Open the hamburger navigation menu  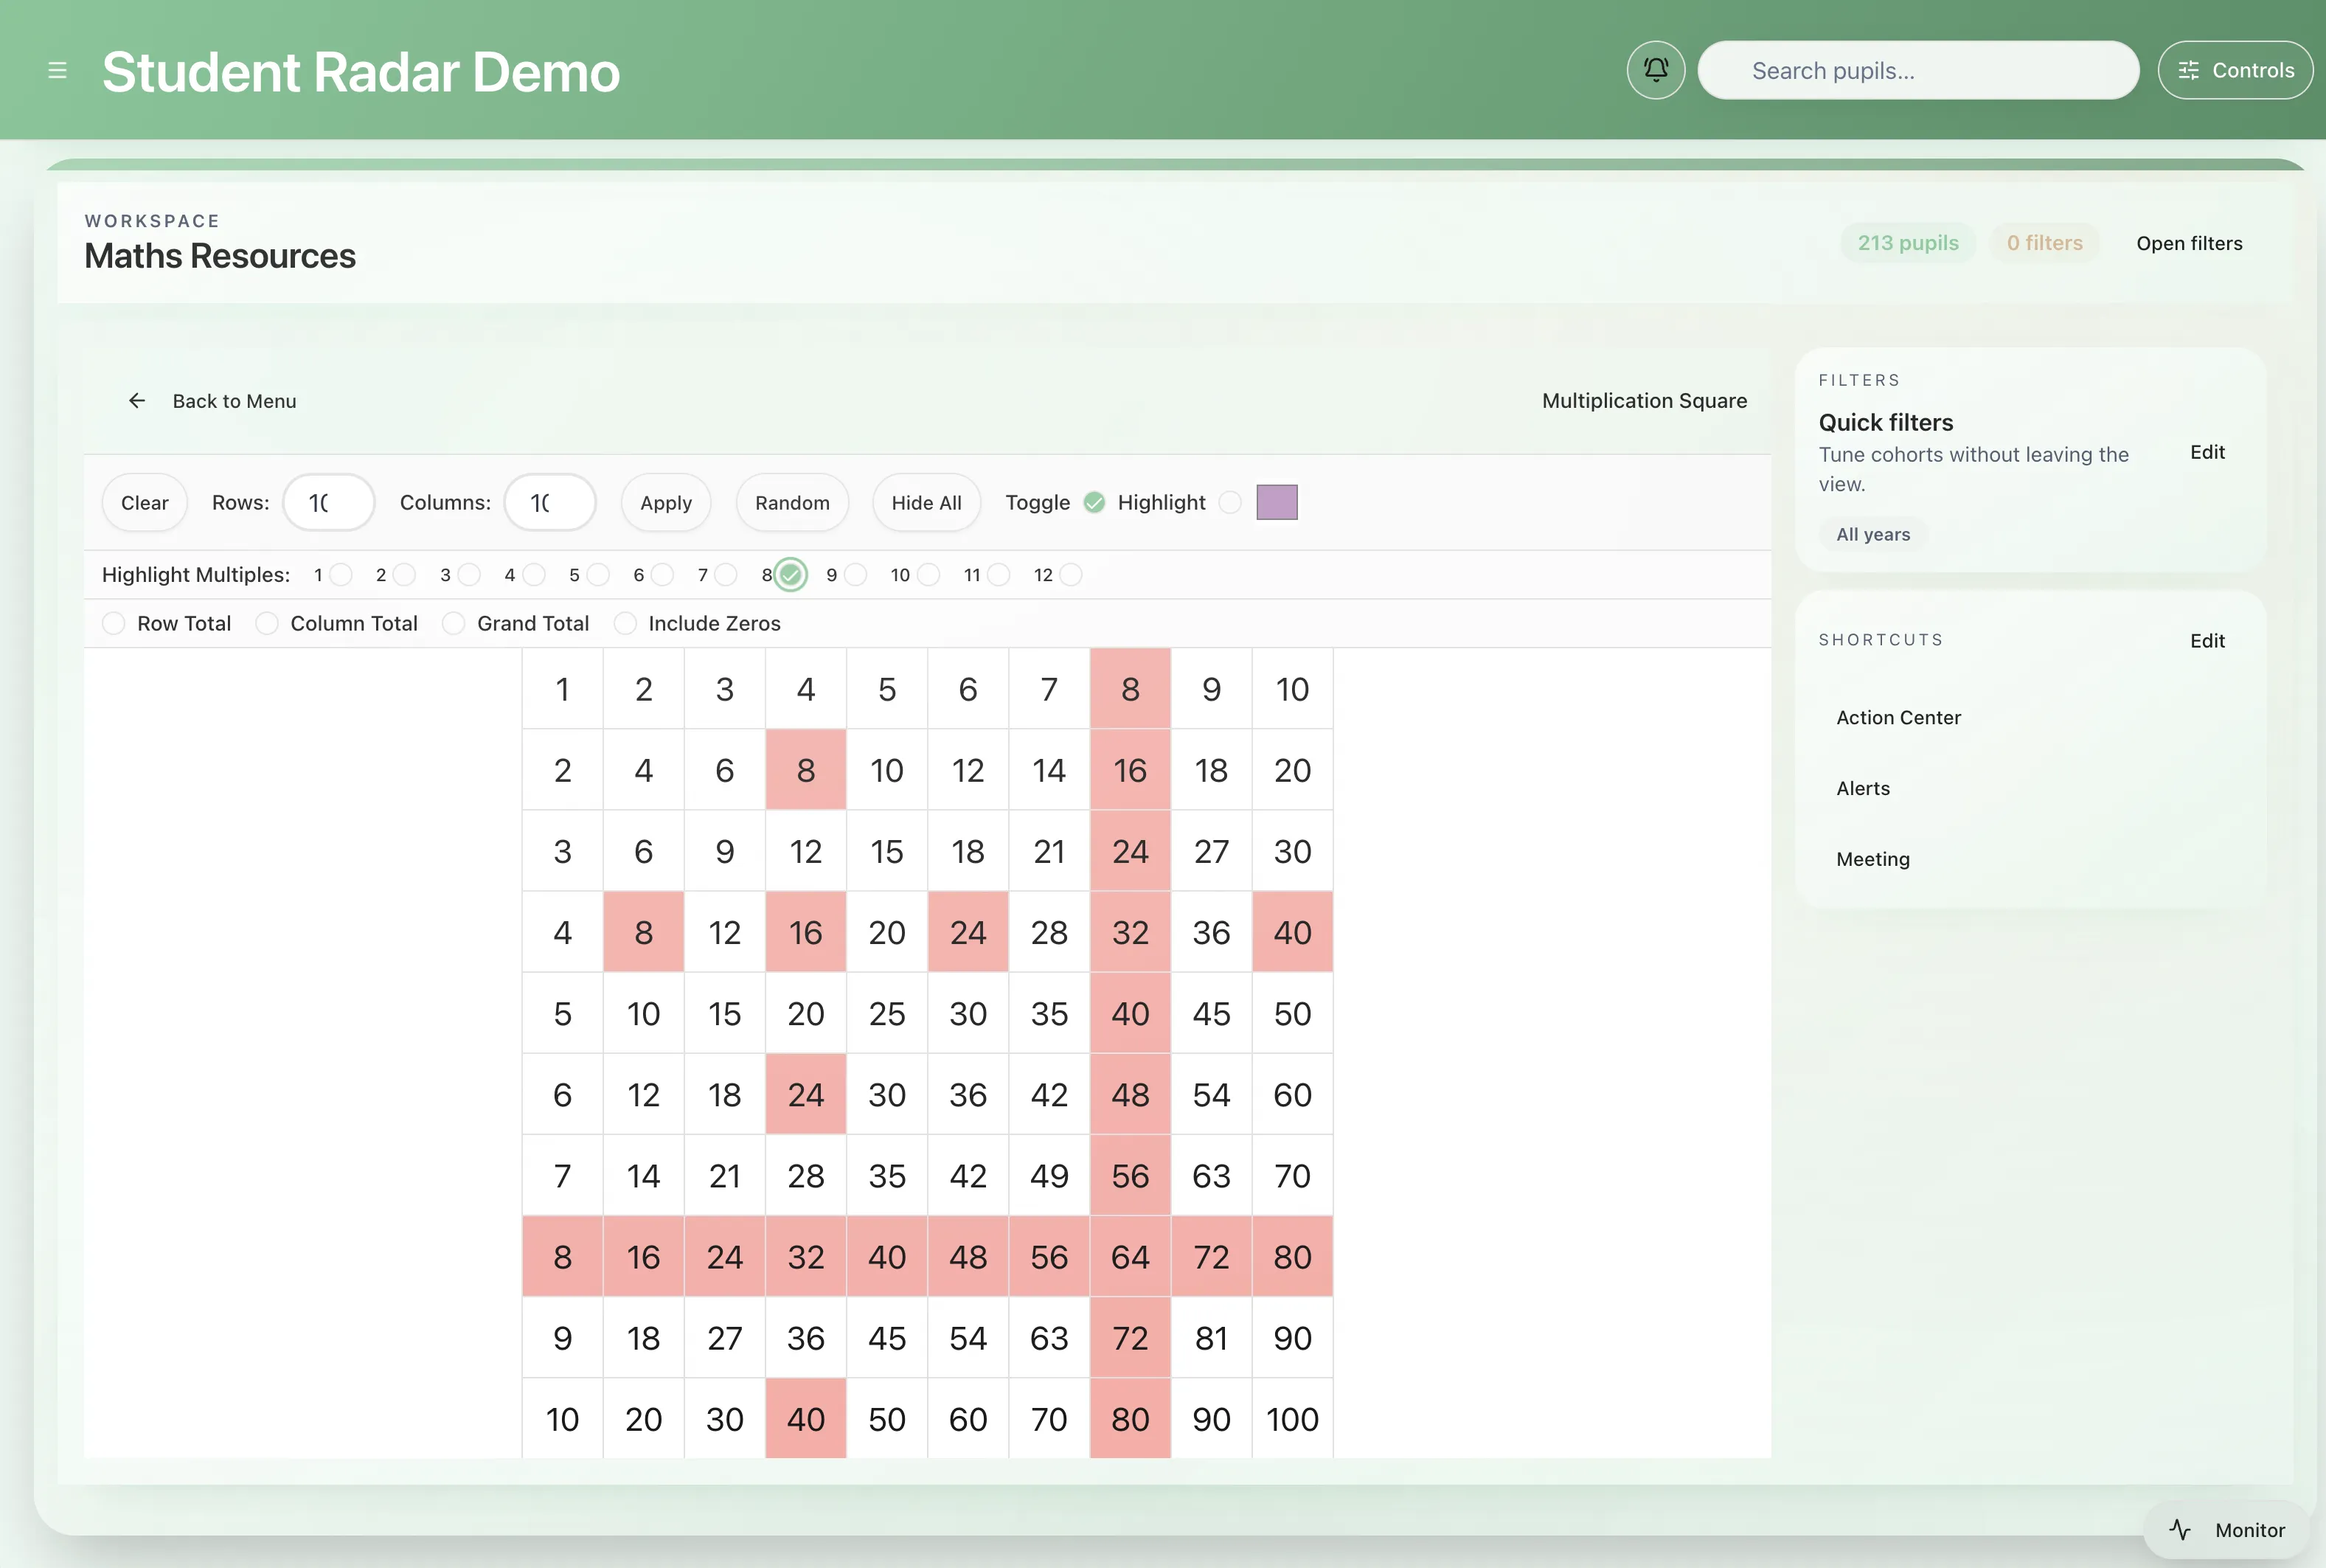(x=57, y=71)
